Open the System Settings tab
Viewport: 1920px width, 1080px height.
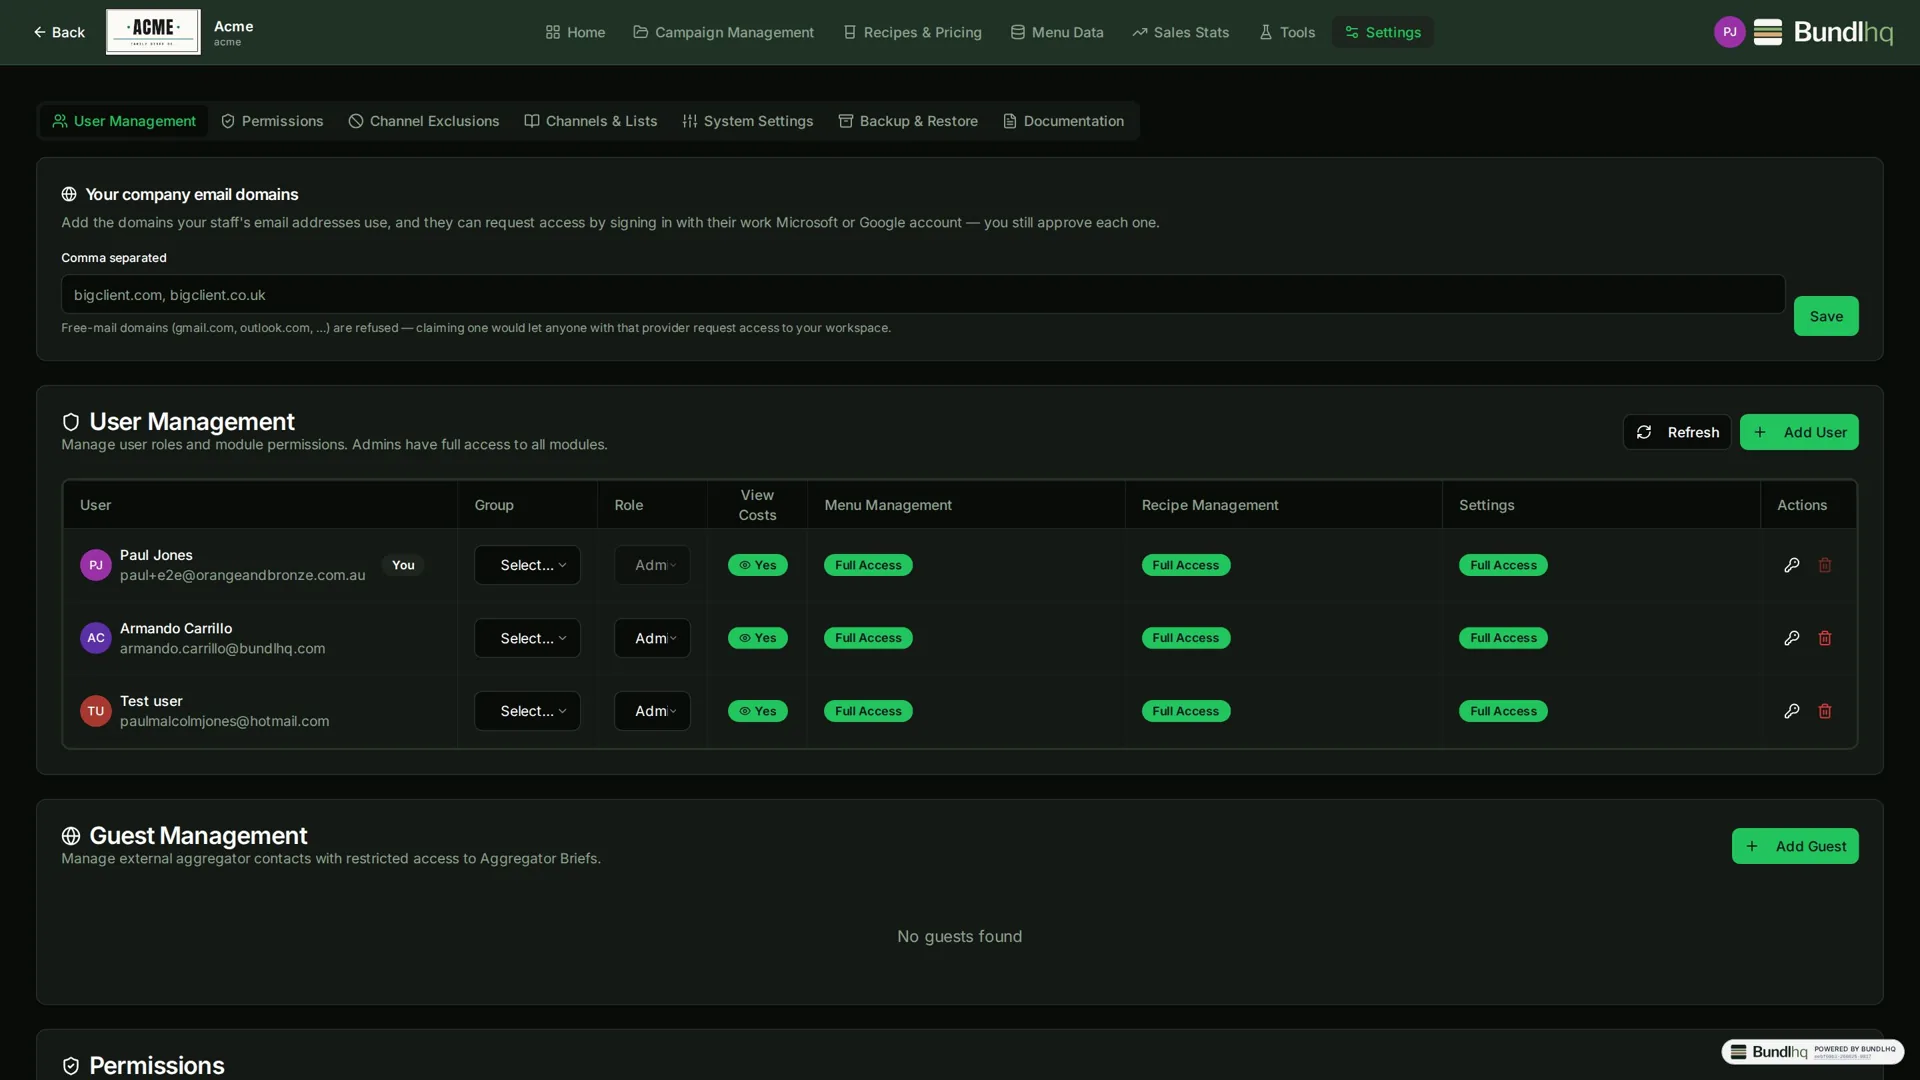pos(748,121)
